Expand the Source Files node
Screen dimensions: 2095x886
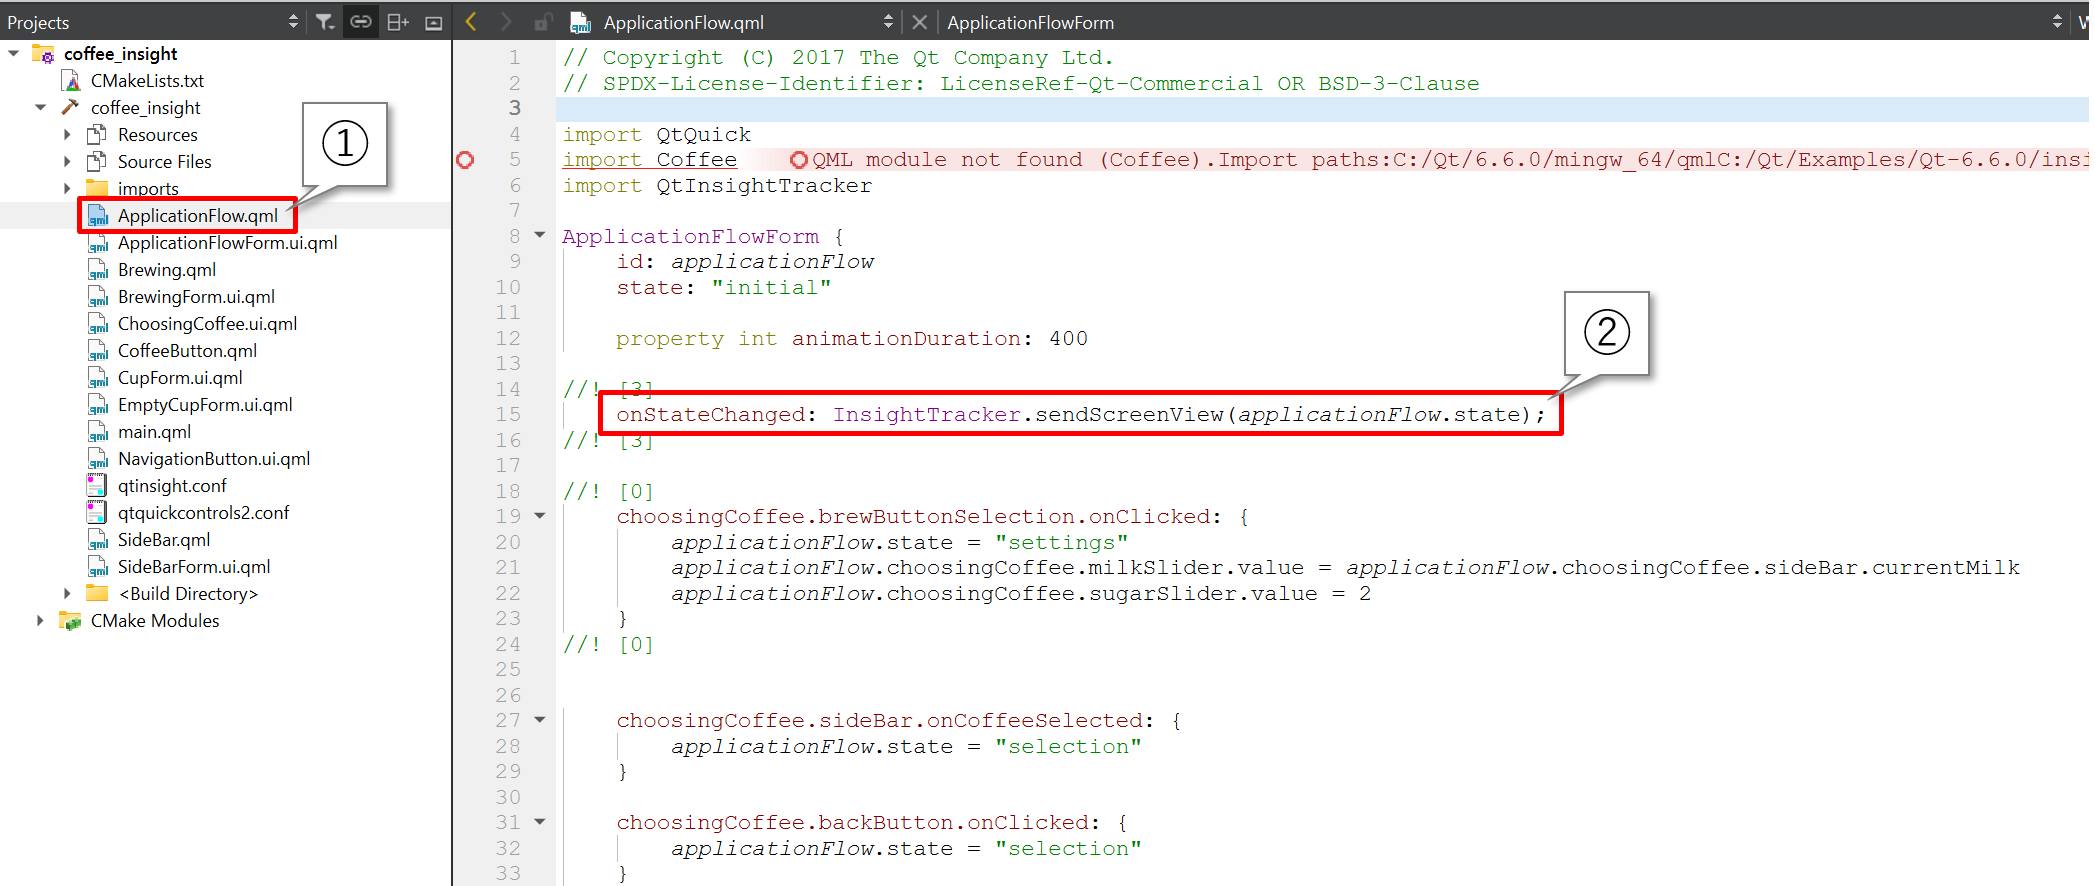[67, 162]
